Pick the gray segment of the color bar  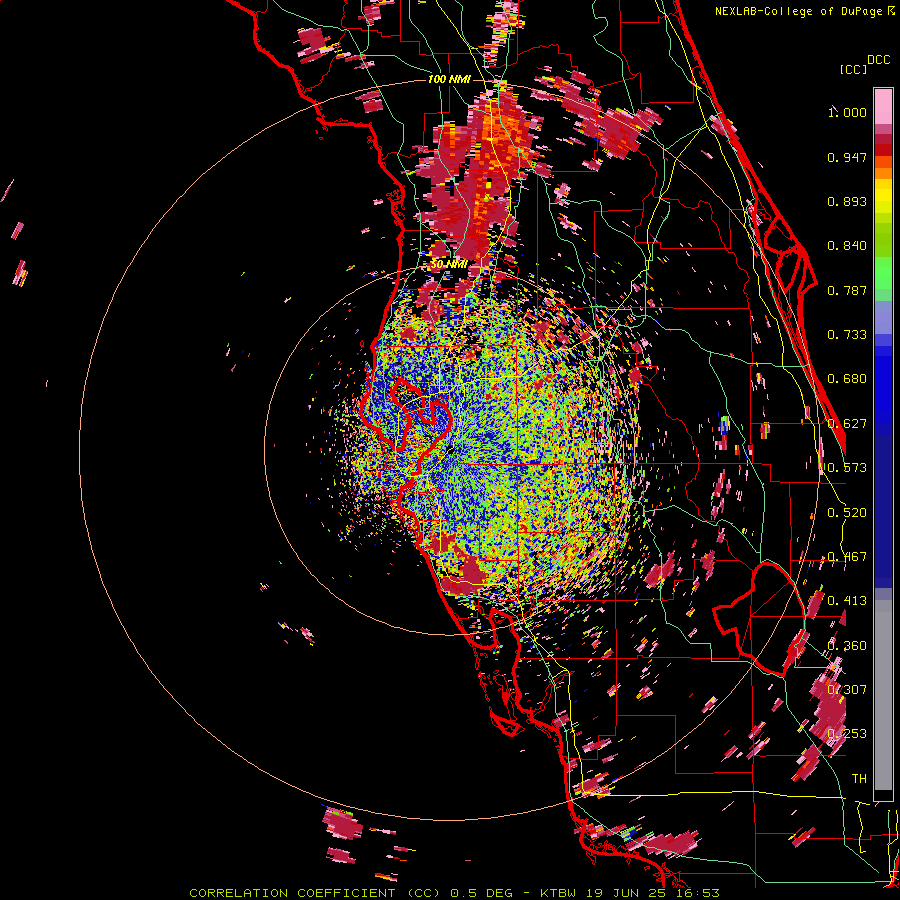883,695
